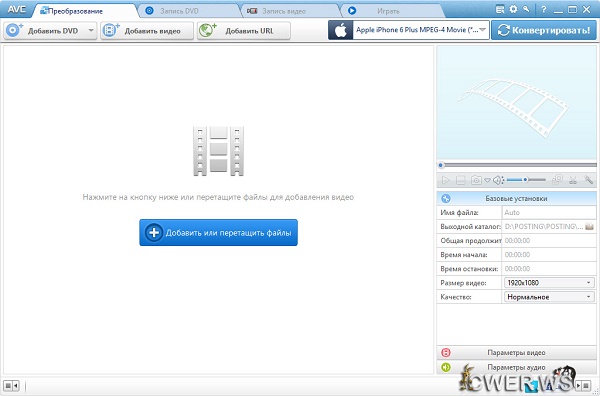Click the Apple device logo icon
Viewport: 600px width, 396px height.
340,30
